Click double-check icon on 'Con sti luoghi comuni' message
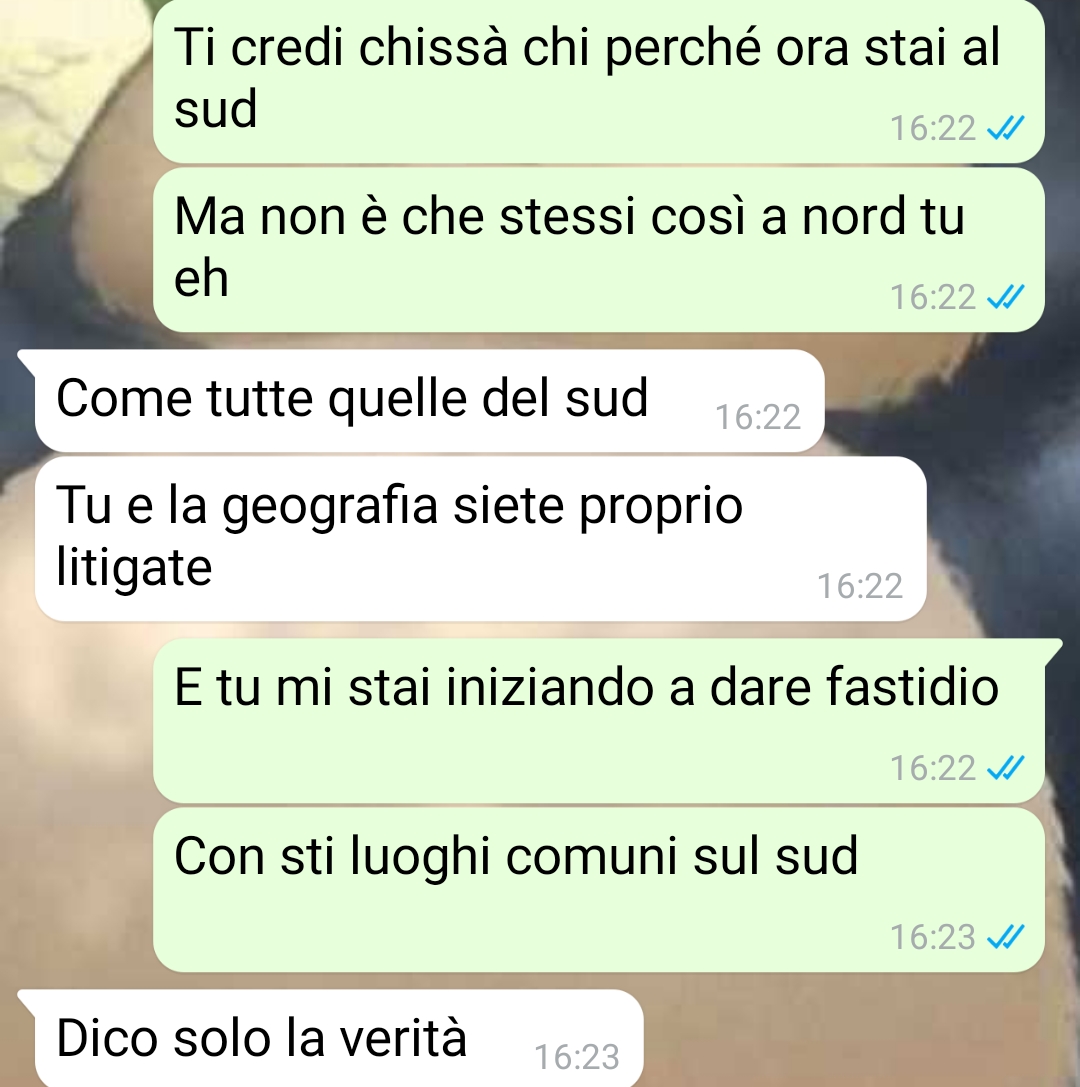 coord(1005,937)
